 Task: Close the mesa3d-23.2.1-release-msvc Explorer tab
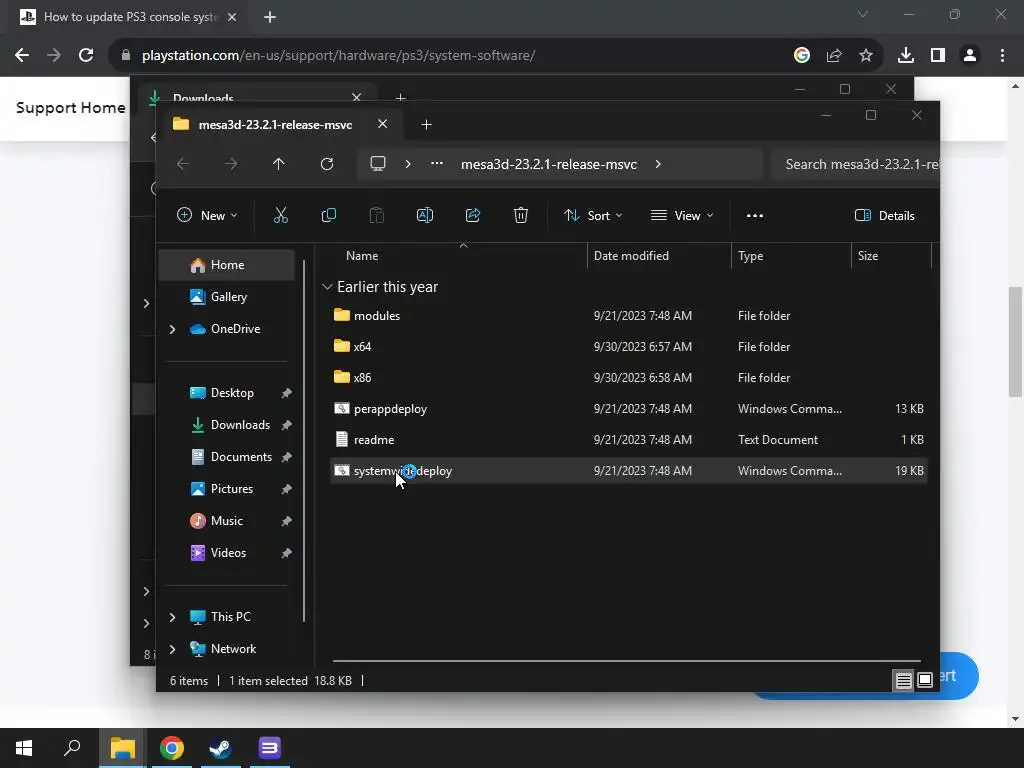pyautogui.click(x=383, y=124)
